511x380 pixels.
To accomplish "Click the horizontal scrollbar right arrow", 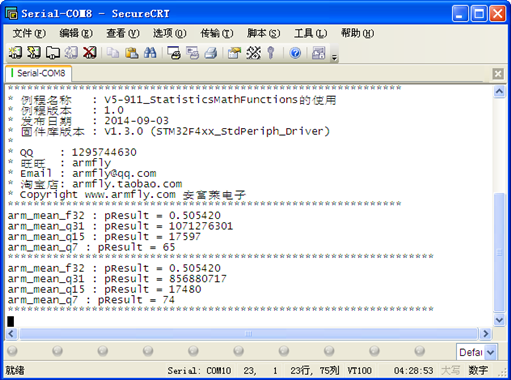I will tap(485, 333).
